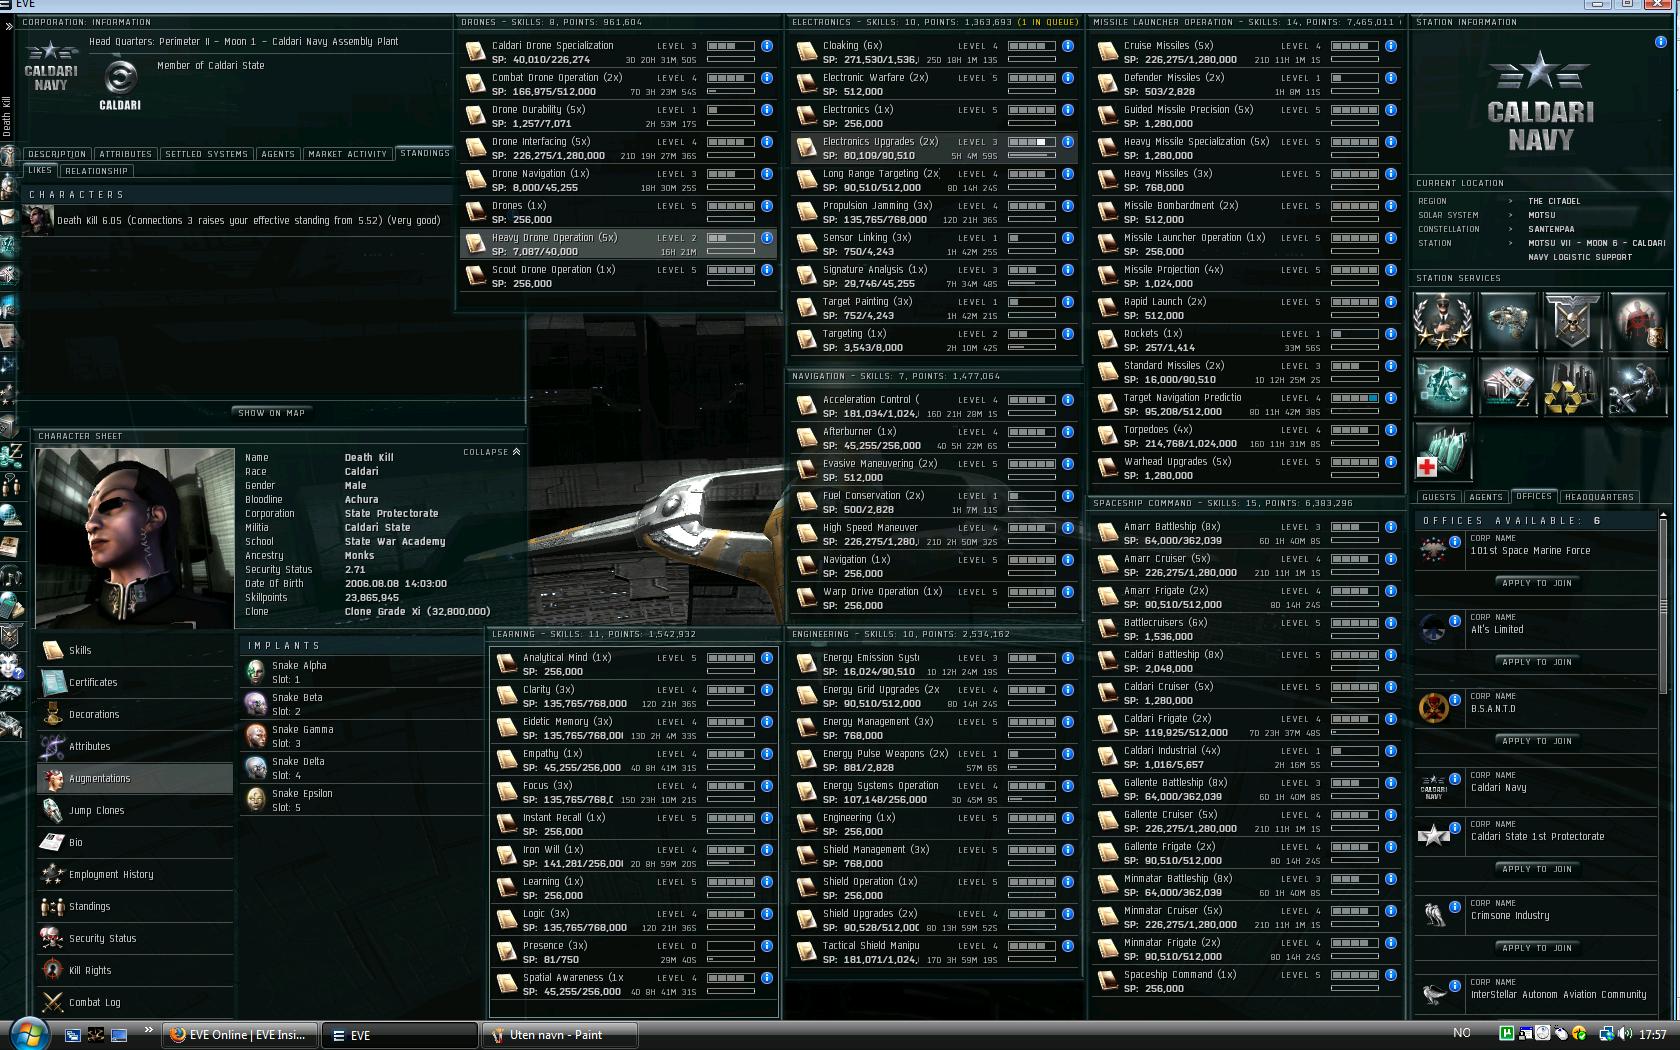Collapse the character sheet details
This screenshot has height=1050, width=1680.
pos(492,452)
